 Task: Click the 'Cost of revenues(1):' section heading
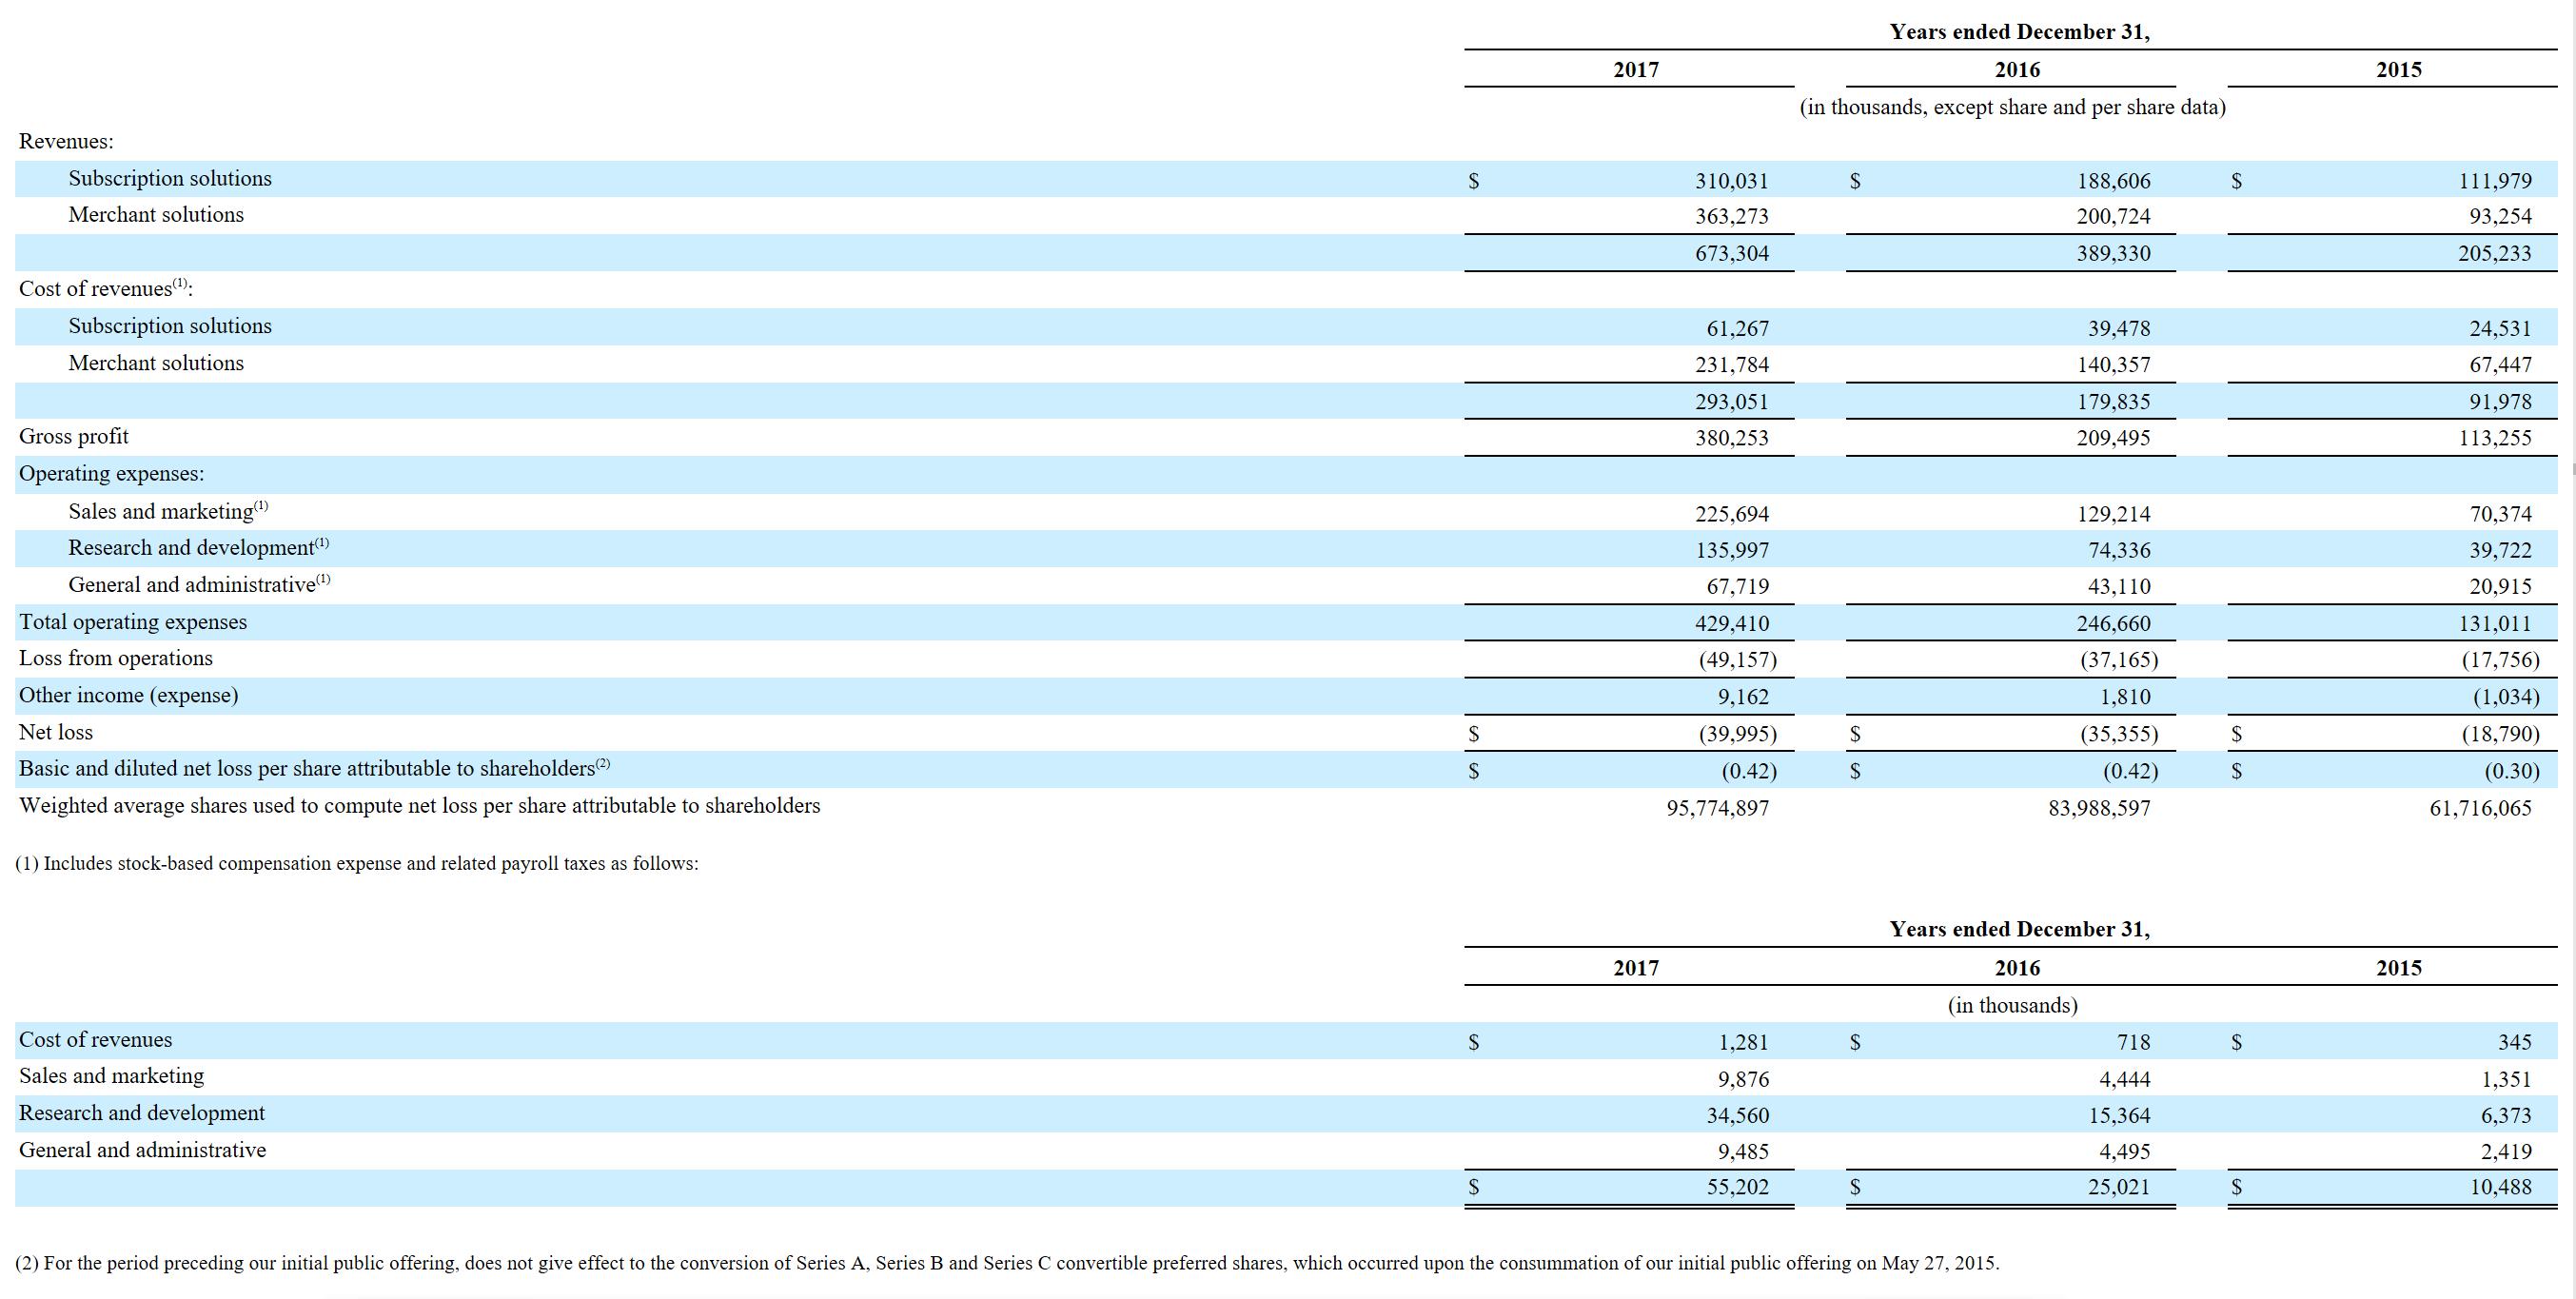106,288
